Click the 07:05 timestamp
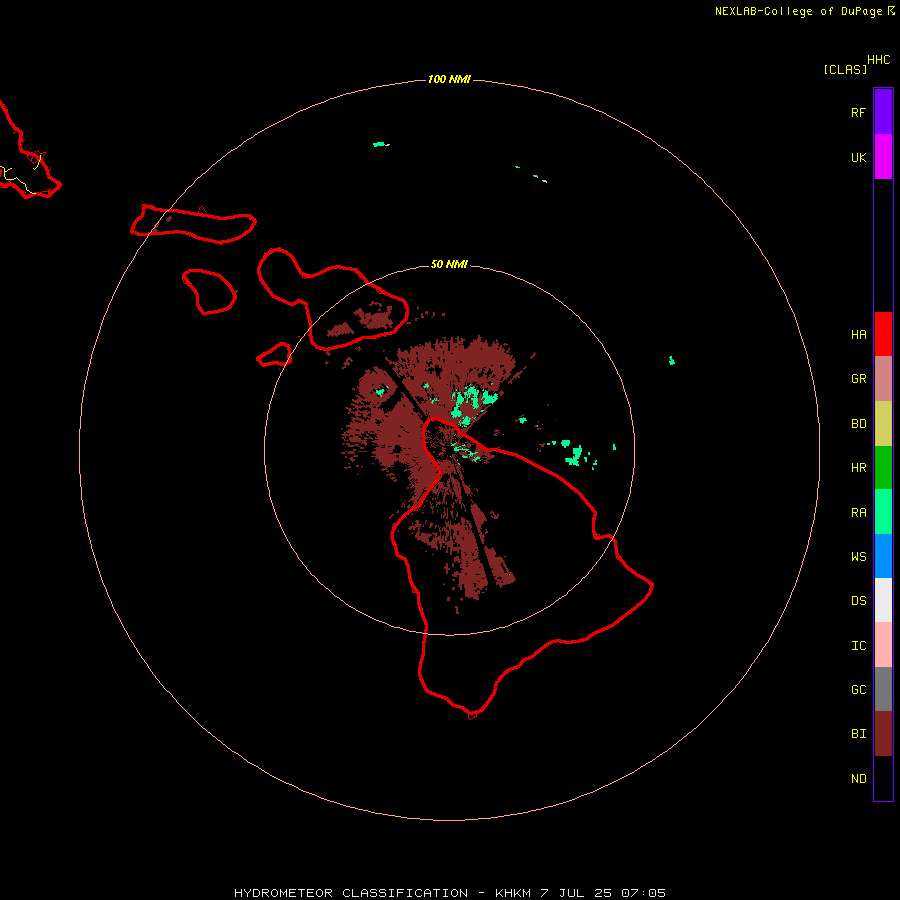 (643, 893)
